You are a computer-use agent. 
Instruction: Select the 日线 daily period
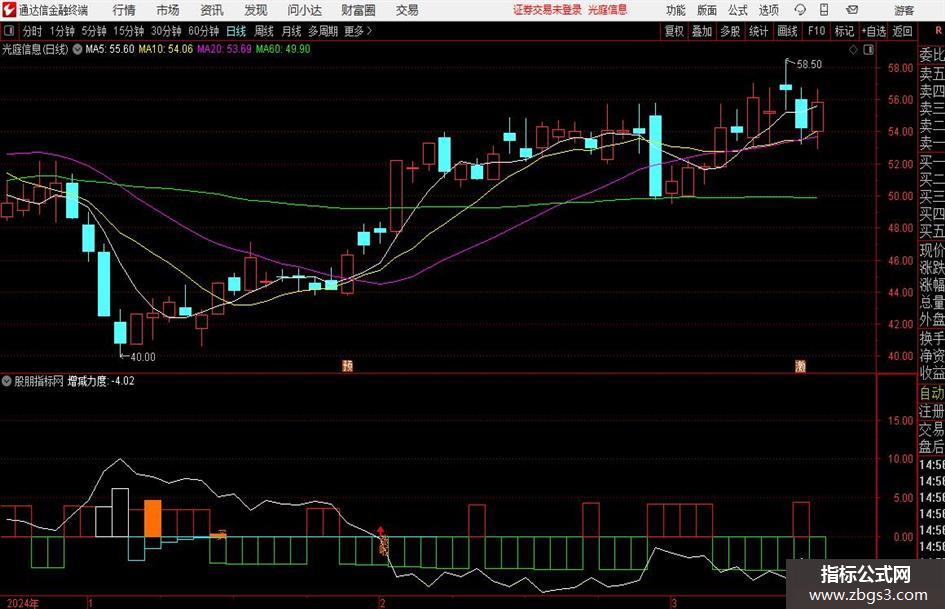point(236,31)
